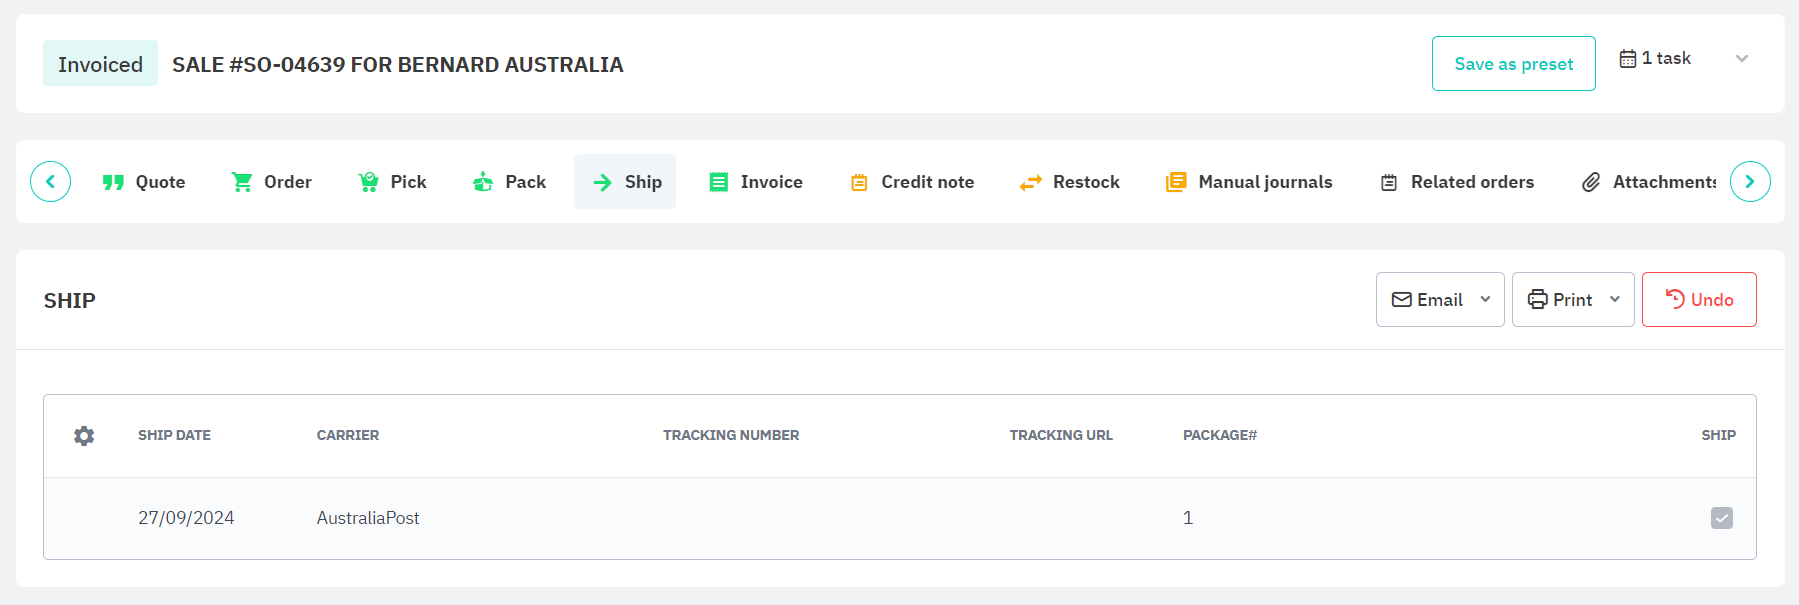Click the calendar icon beside 1 task
Viewport: 1799px width, 605px height.
point(1628,59)
